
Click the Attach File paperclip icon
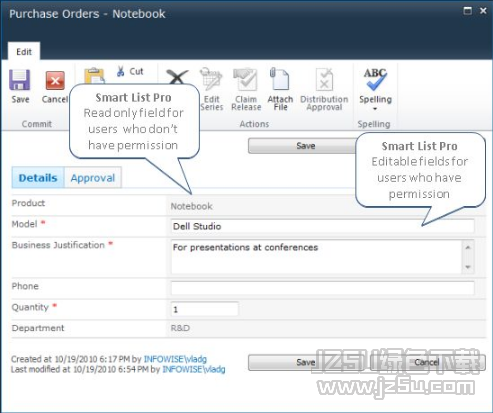279,79
